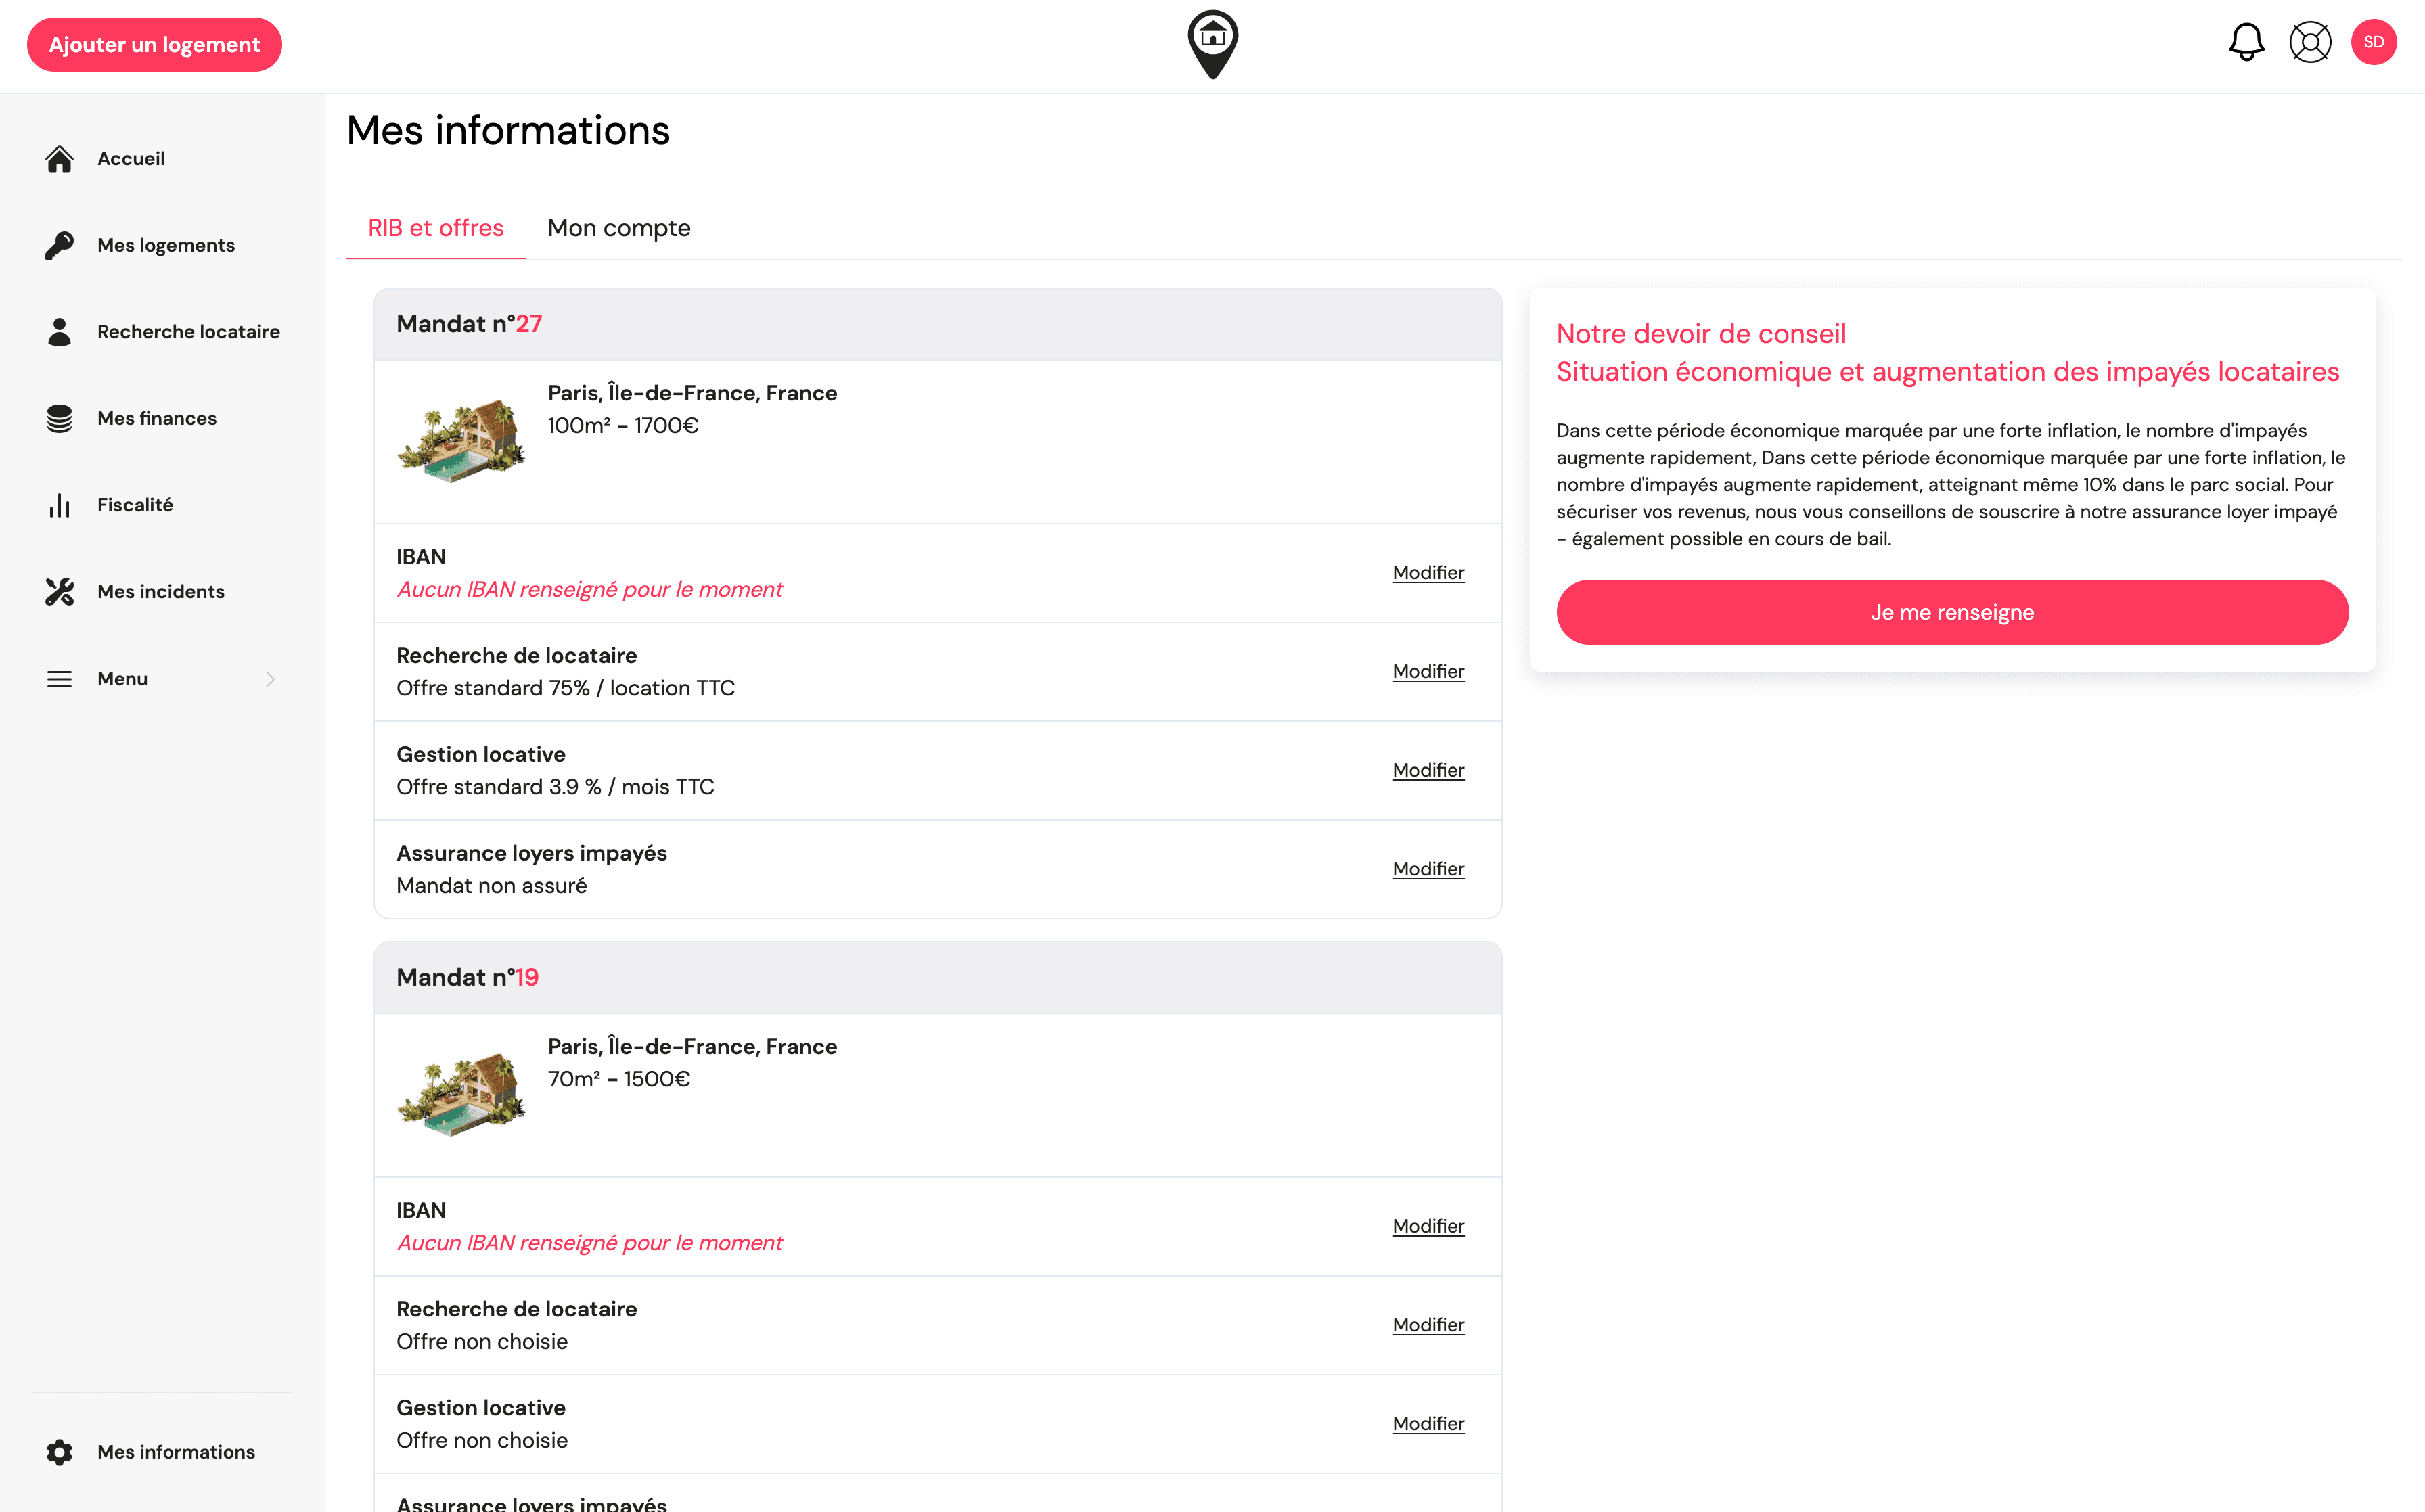The width and height of the screenshot is (2425, 1512).
Task: Open Mes finances via the coins icon
Action: pyautogui.click(x=59, y=418)
